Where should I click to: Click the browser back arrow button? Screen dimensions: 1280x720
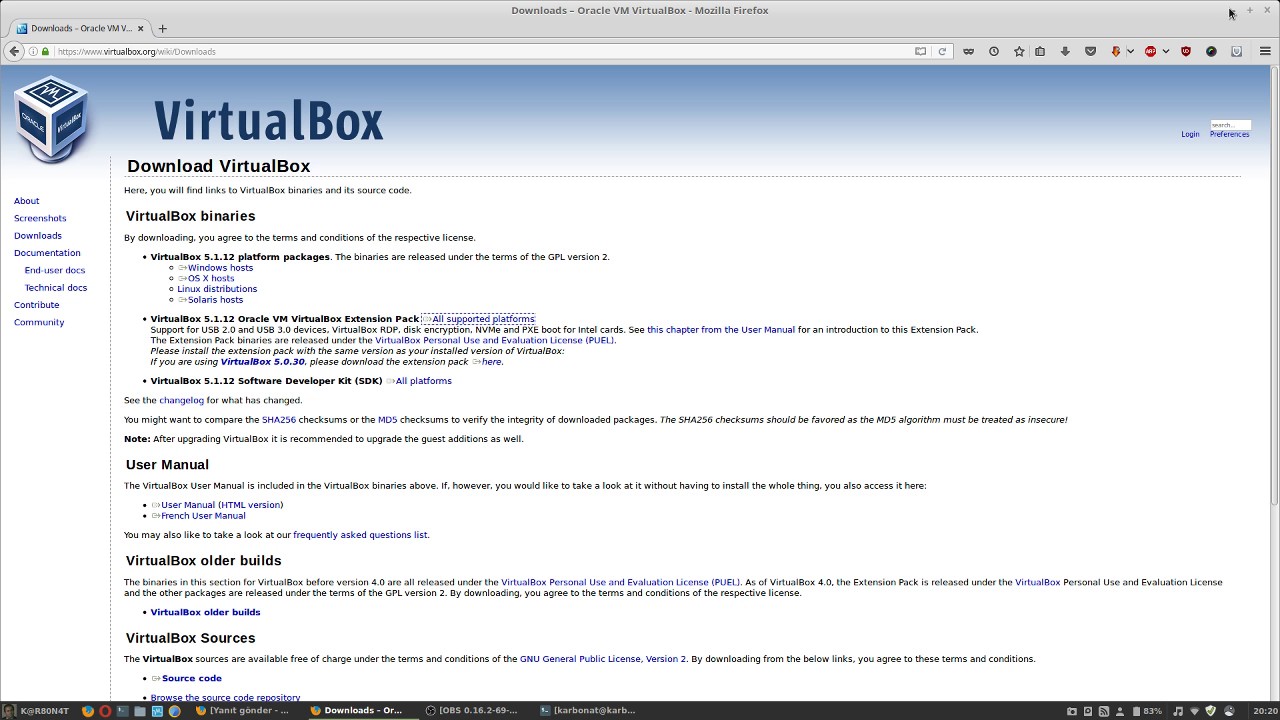[13, 51]
